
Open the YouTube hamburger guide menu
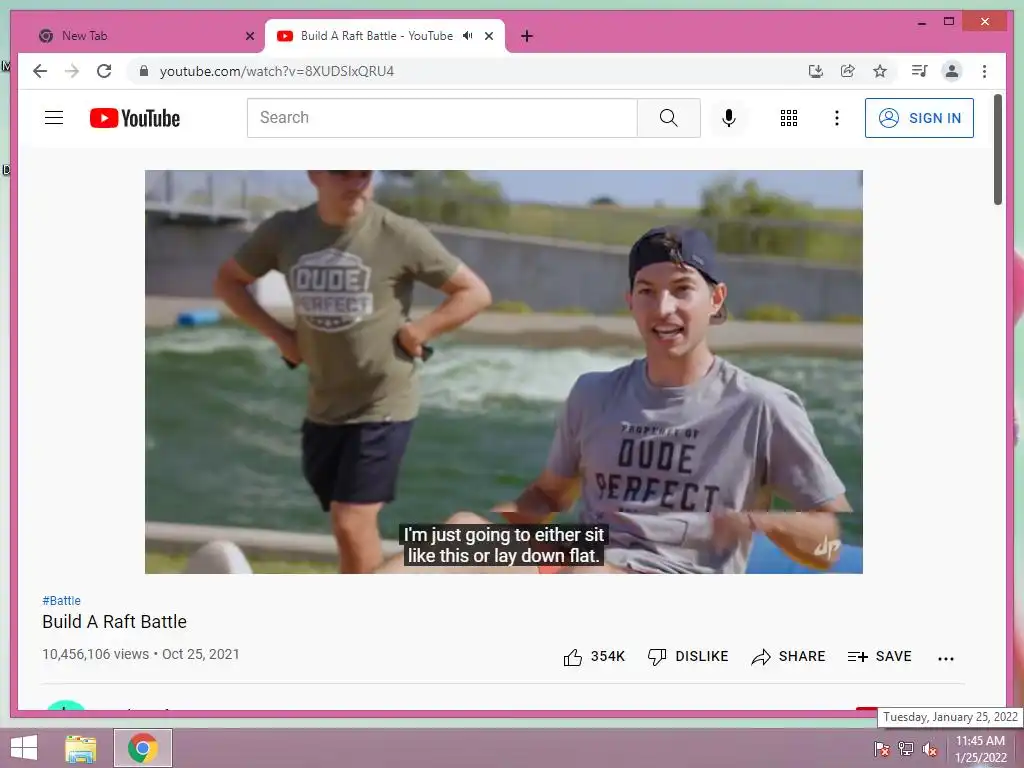(x=54, y=118)
